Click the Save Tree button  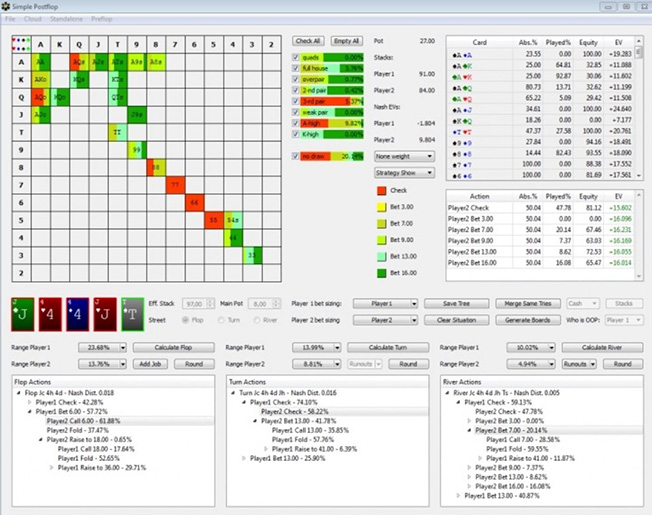point(462,302)
